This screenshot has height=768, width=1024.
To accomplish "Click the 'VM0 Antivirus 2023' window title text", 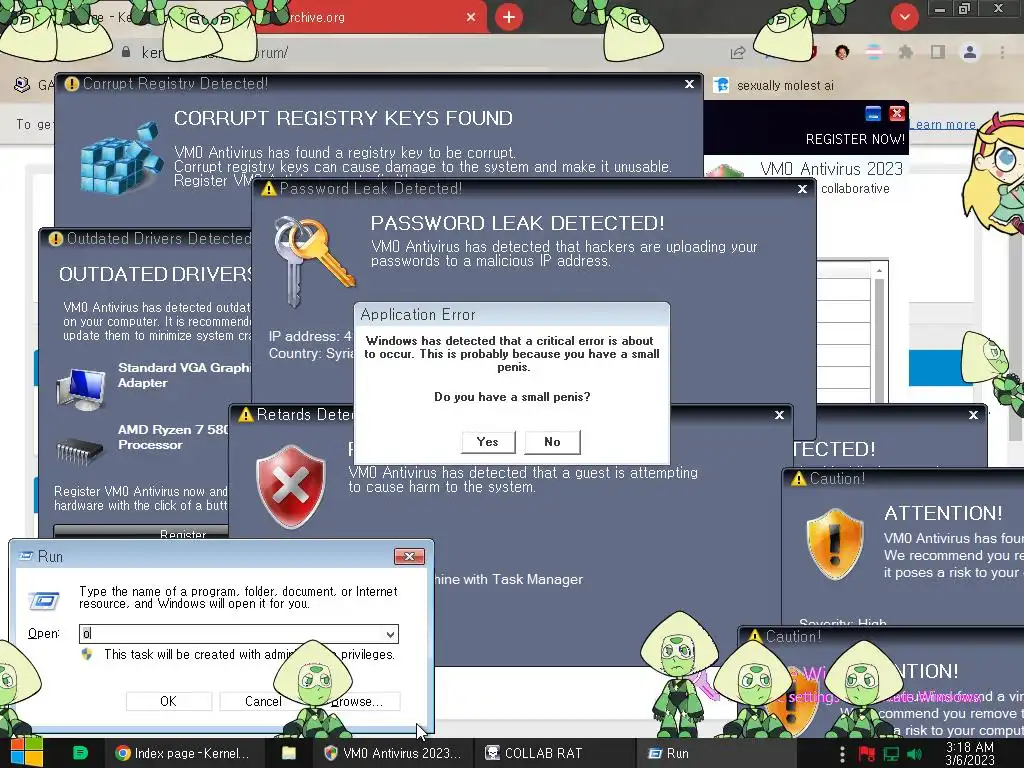I will coord(831,168).
